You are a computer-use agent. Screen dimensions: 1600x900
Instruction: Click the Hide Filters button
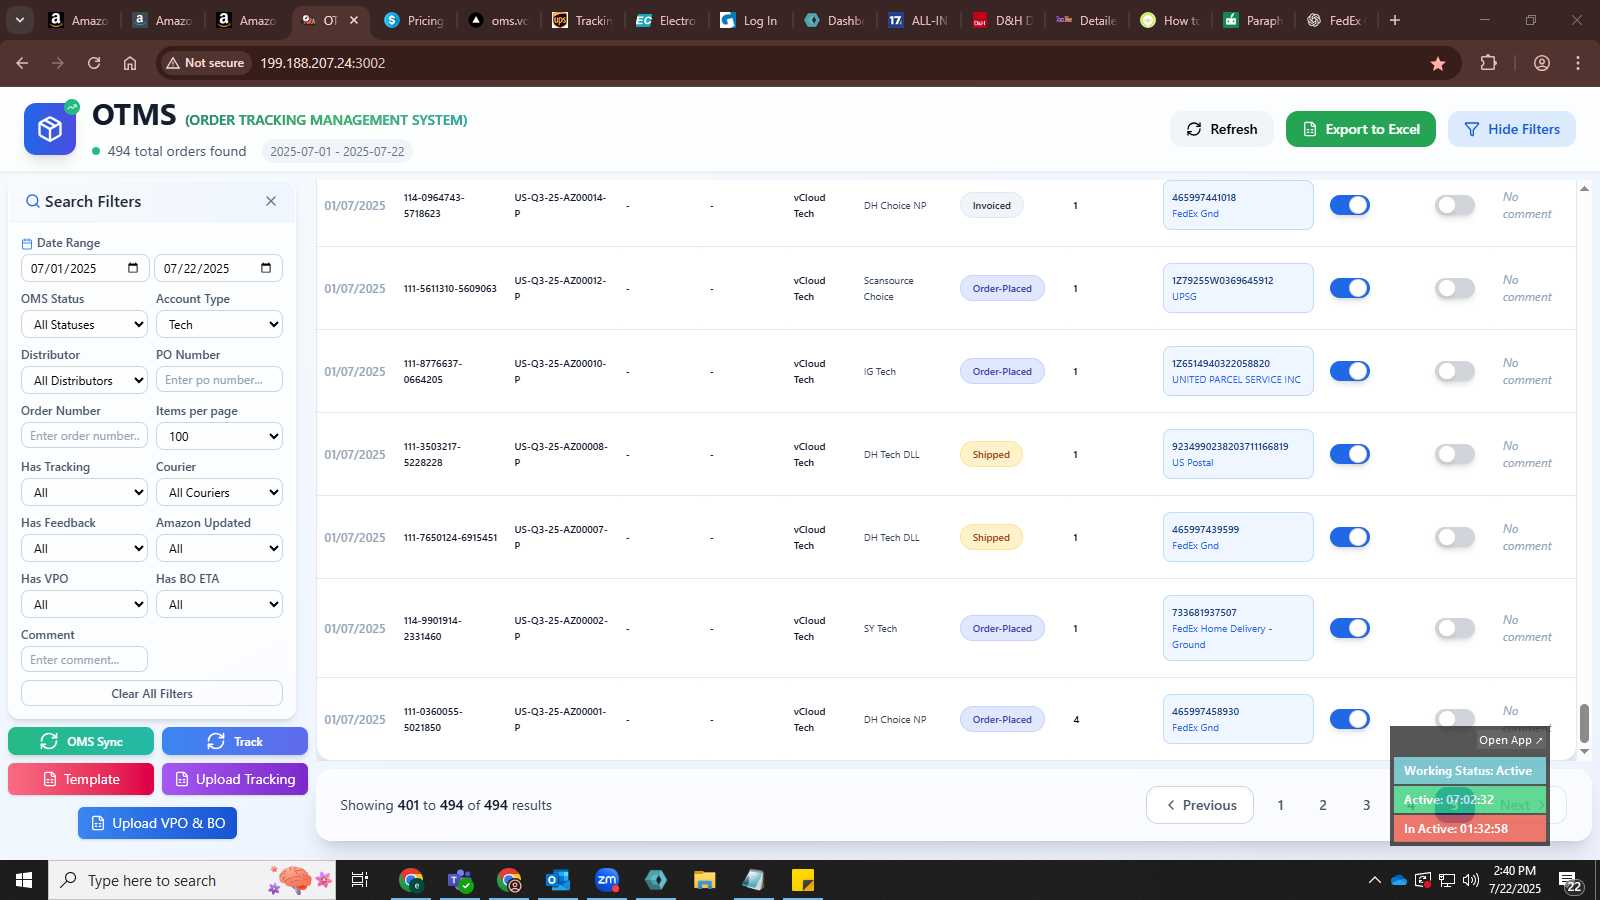coord(1512,129)
